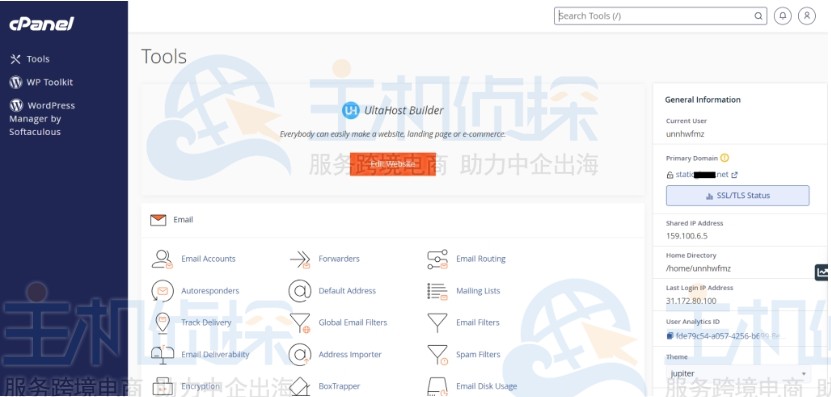Screen dimensions: 831x397
Task: Click the Address Importer icon
Action: (x=300, y=354)
